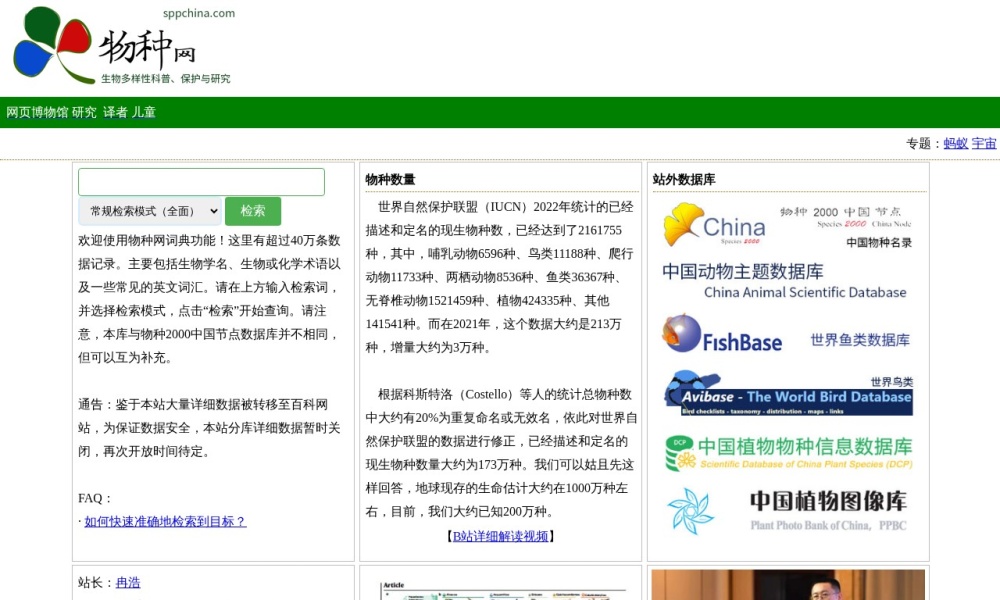
Task: Click the 物种网 clover logo
Action: point(48,47)
